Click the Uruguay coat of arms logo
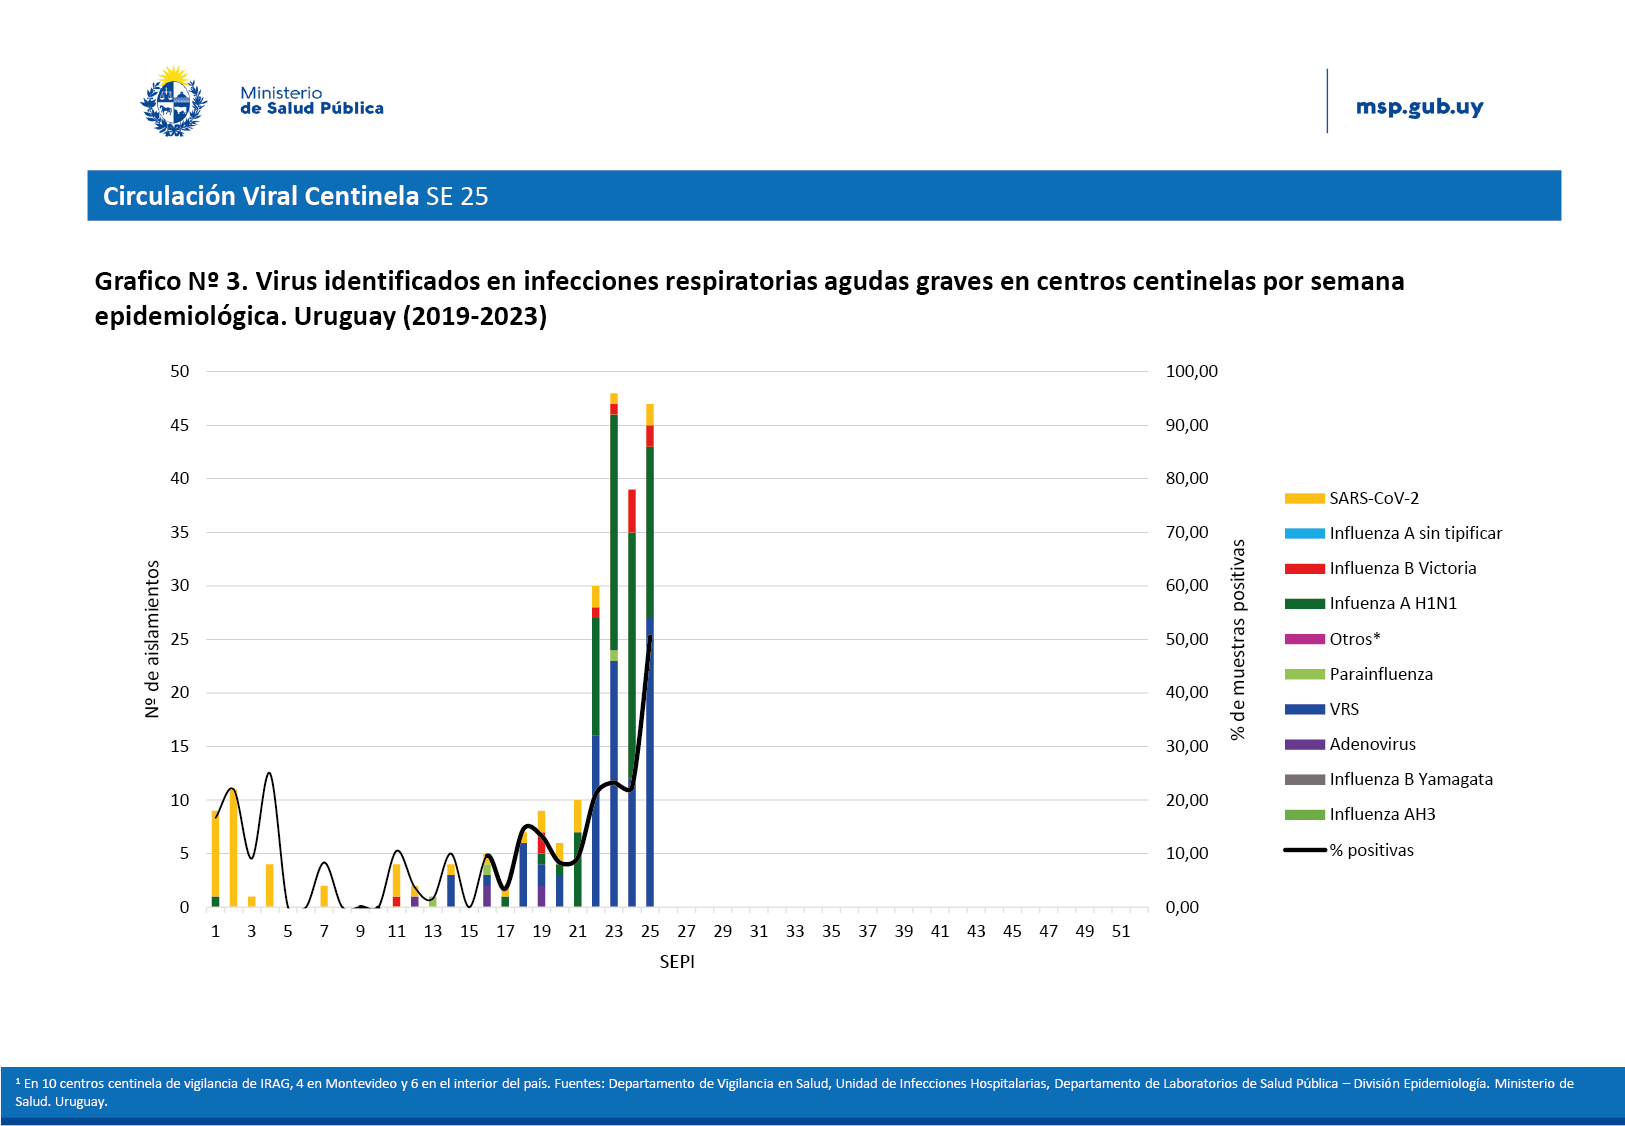The width and height of the screenshot is (1625, 1126). [174, 101]
